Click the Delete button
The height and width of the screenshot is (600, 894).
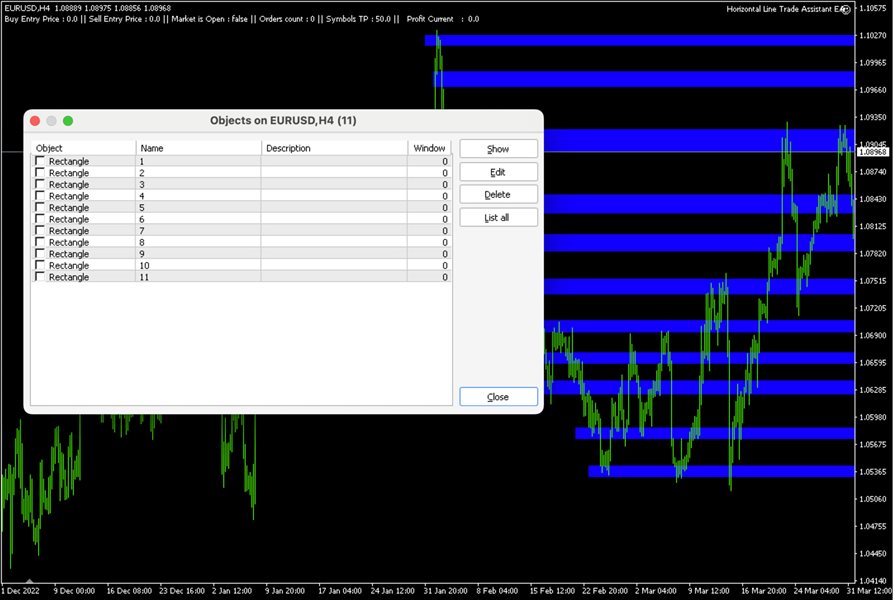(x=498, y=194)
